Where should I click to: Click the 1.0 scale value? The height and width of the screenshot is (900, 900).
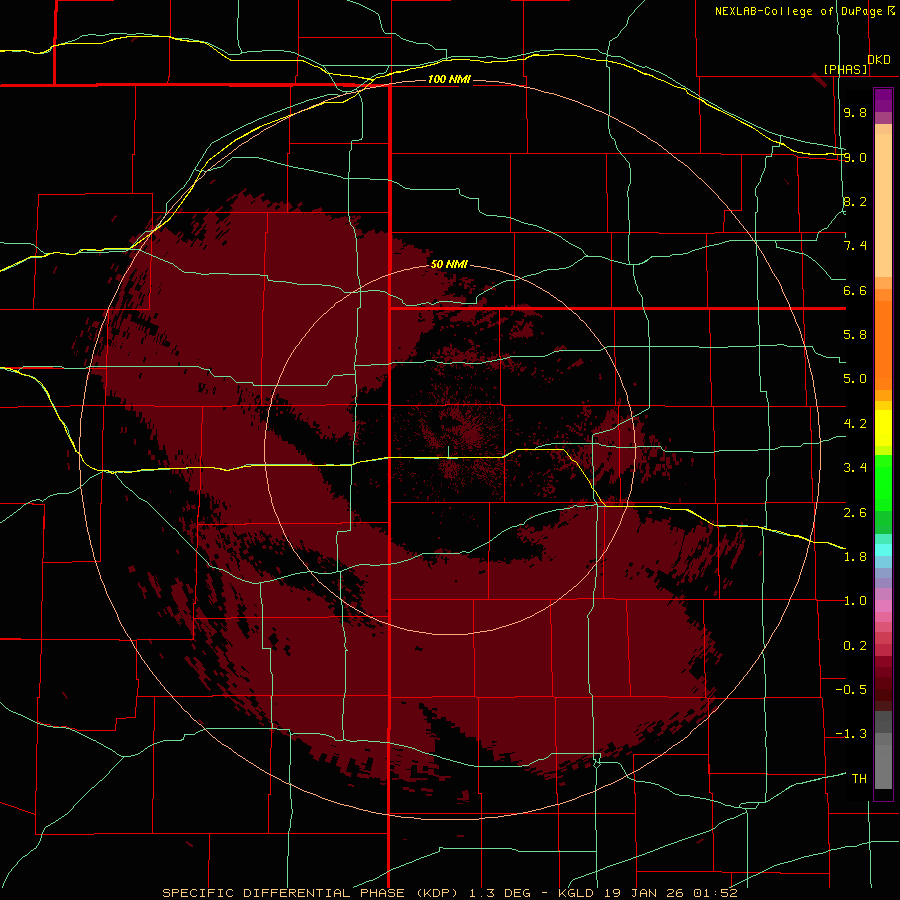click(x=855, y=601)
